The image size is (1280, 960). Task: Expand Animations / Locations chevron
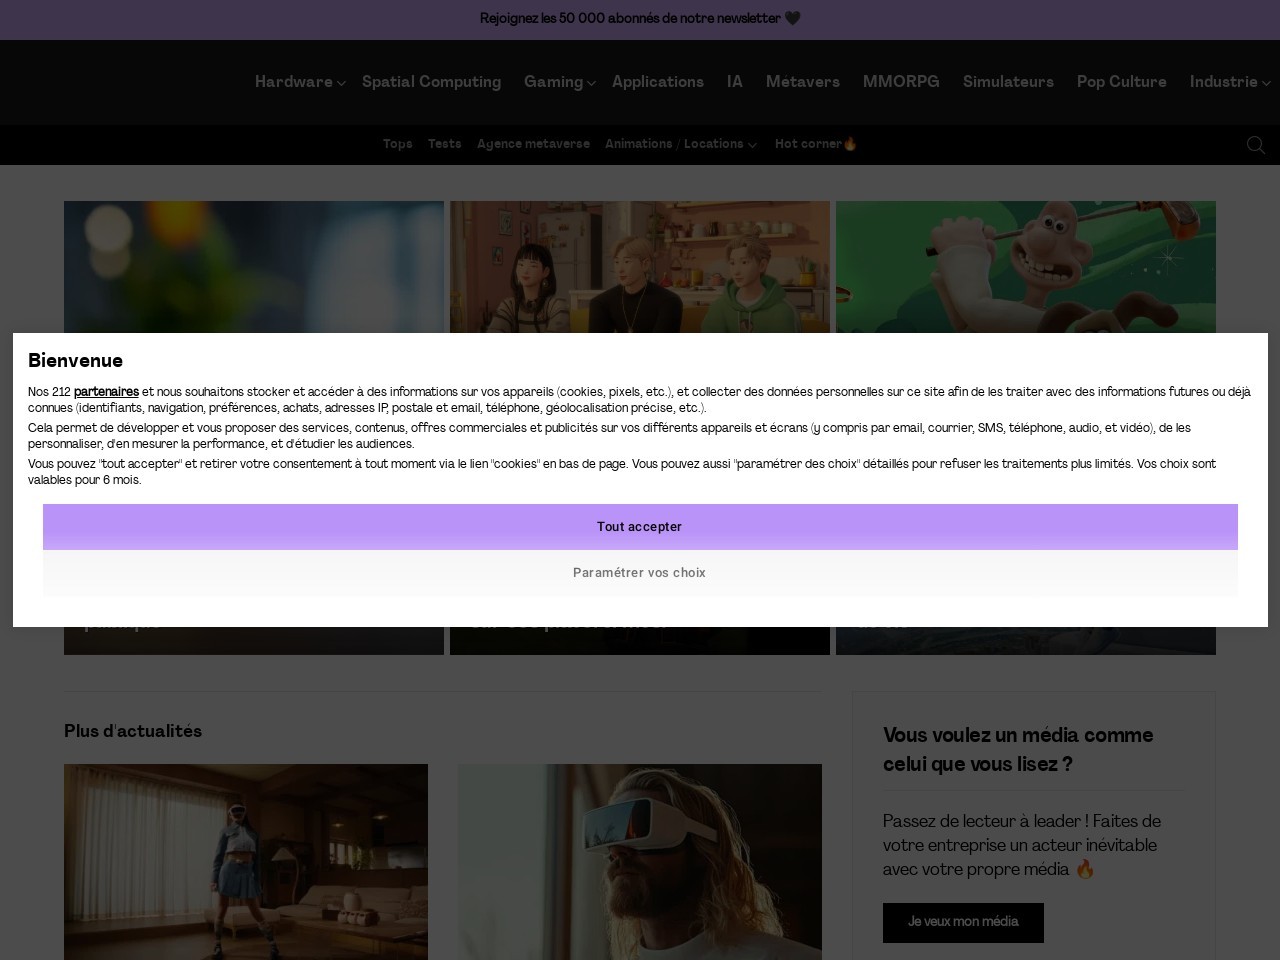tap(752, 145)
